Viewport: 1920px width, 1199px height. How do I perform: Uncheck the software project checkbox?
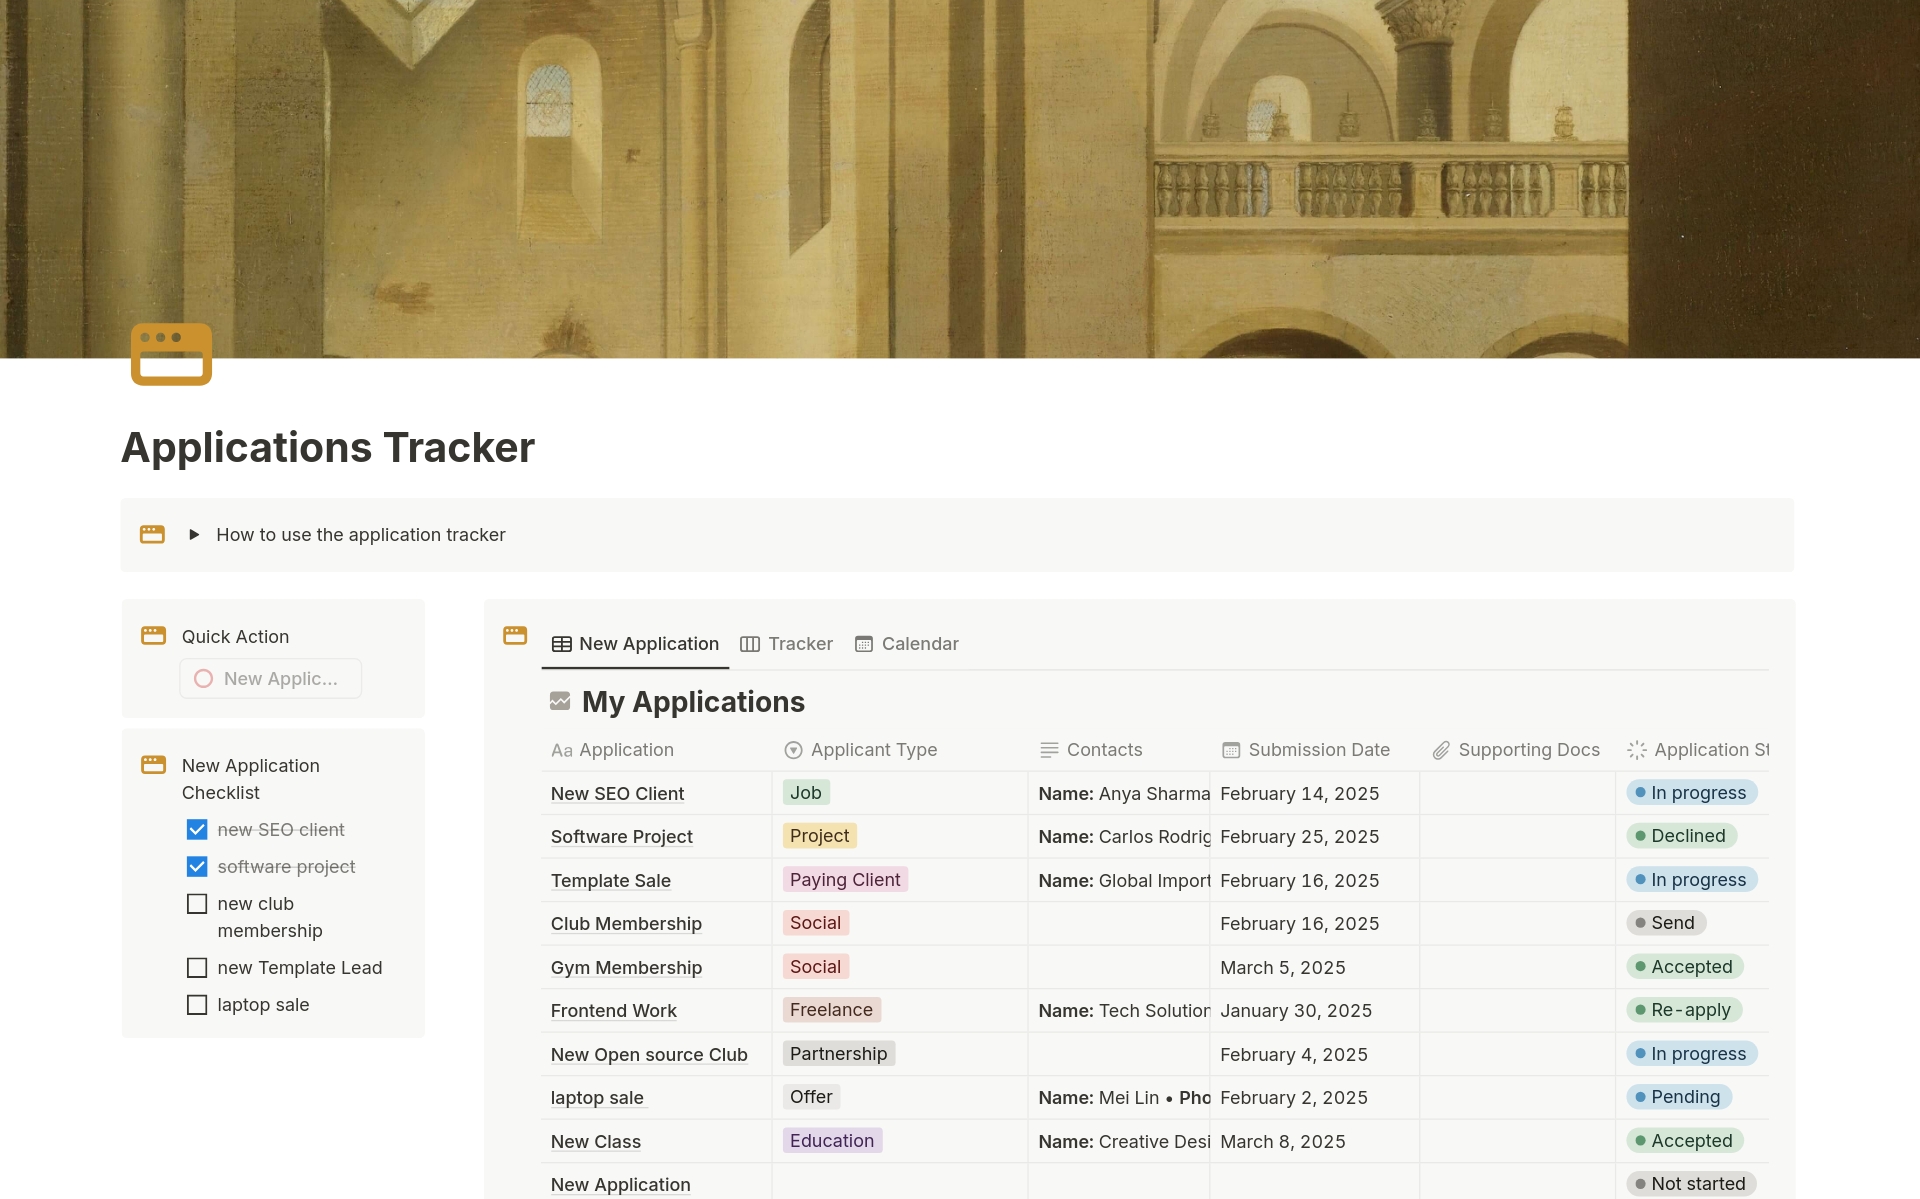(x=197, y=867)
